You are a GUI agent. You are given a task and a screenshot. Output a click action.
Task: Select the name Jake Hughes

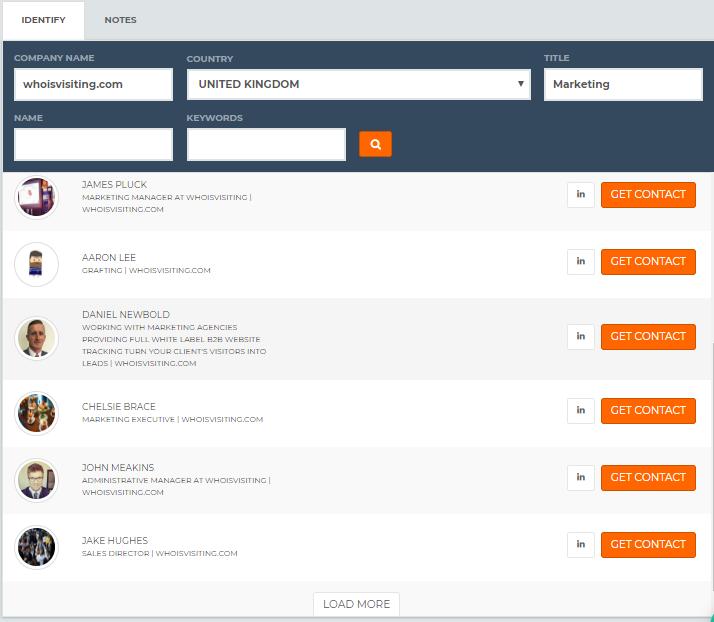[x=115, y=540]
